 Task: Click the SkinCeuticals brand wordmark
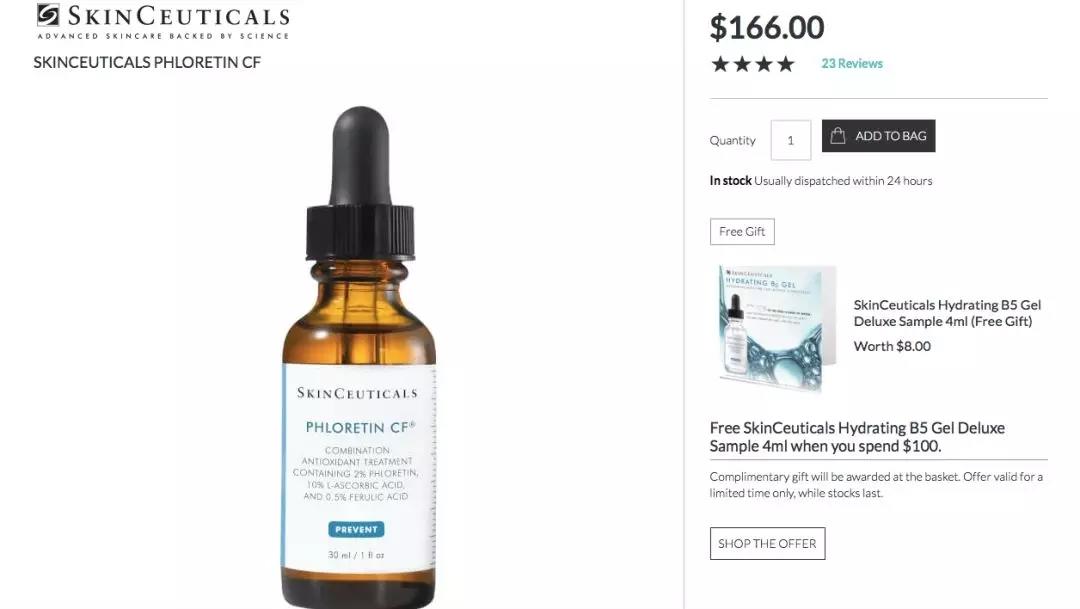pos(178,16)
